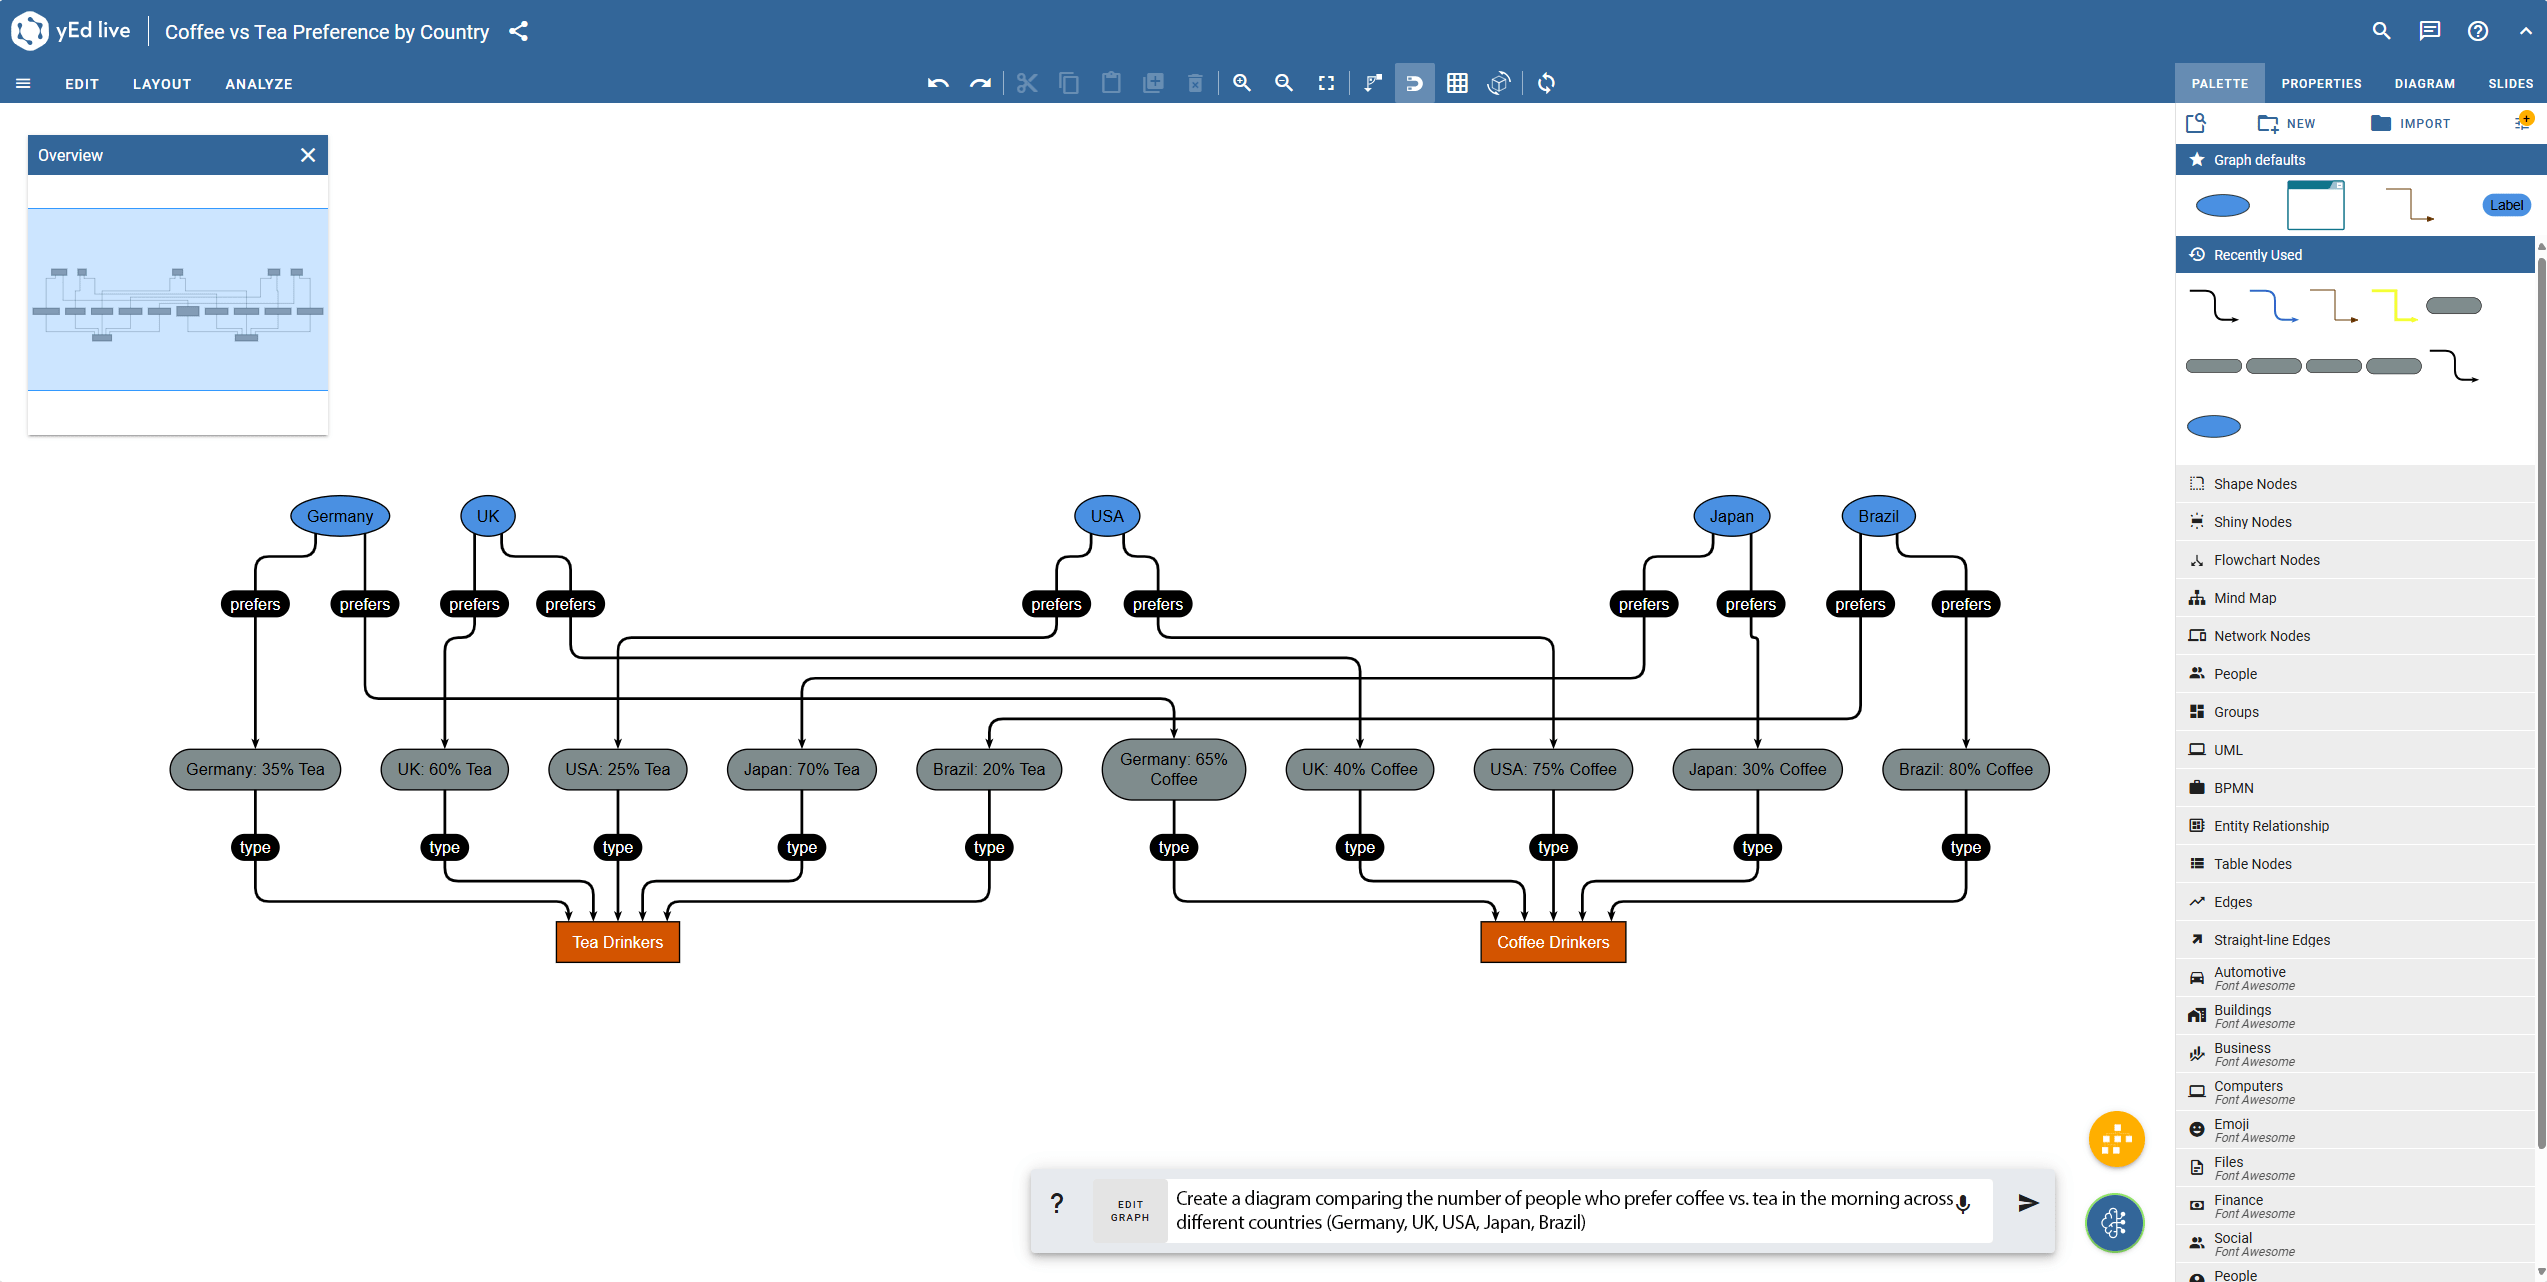Screen dimensions: 2547x1282
Task: Click the IMPORT palette button
Action: [x=2410, y=123]
